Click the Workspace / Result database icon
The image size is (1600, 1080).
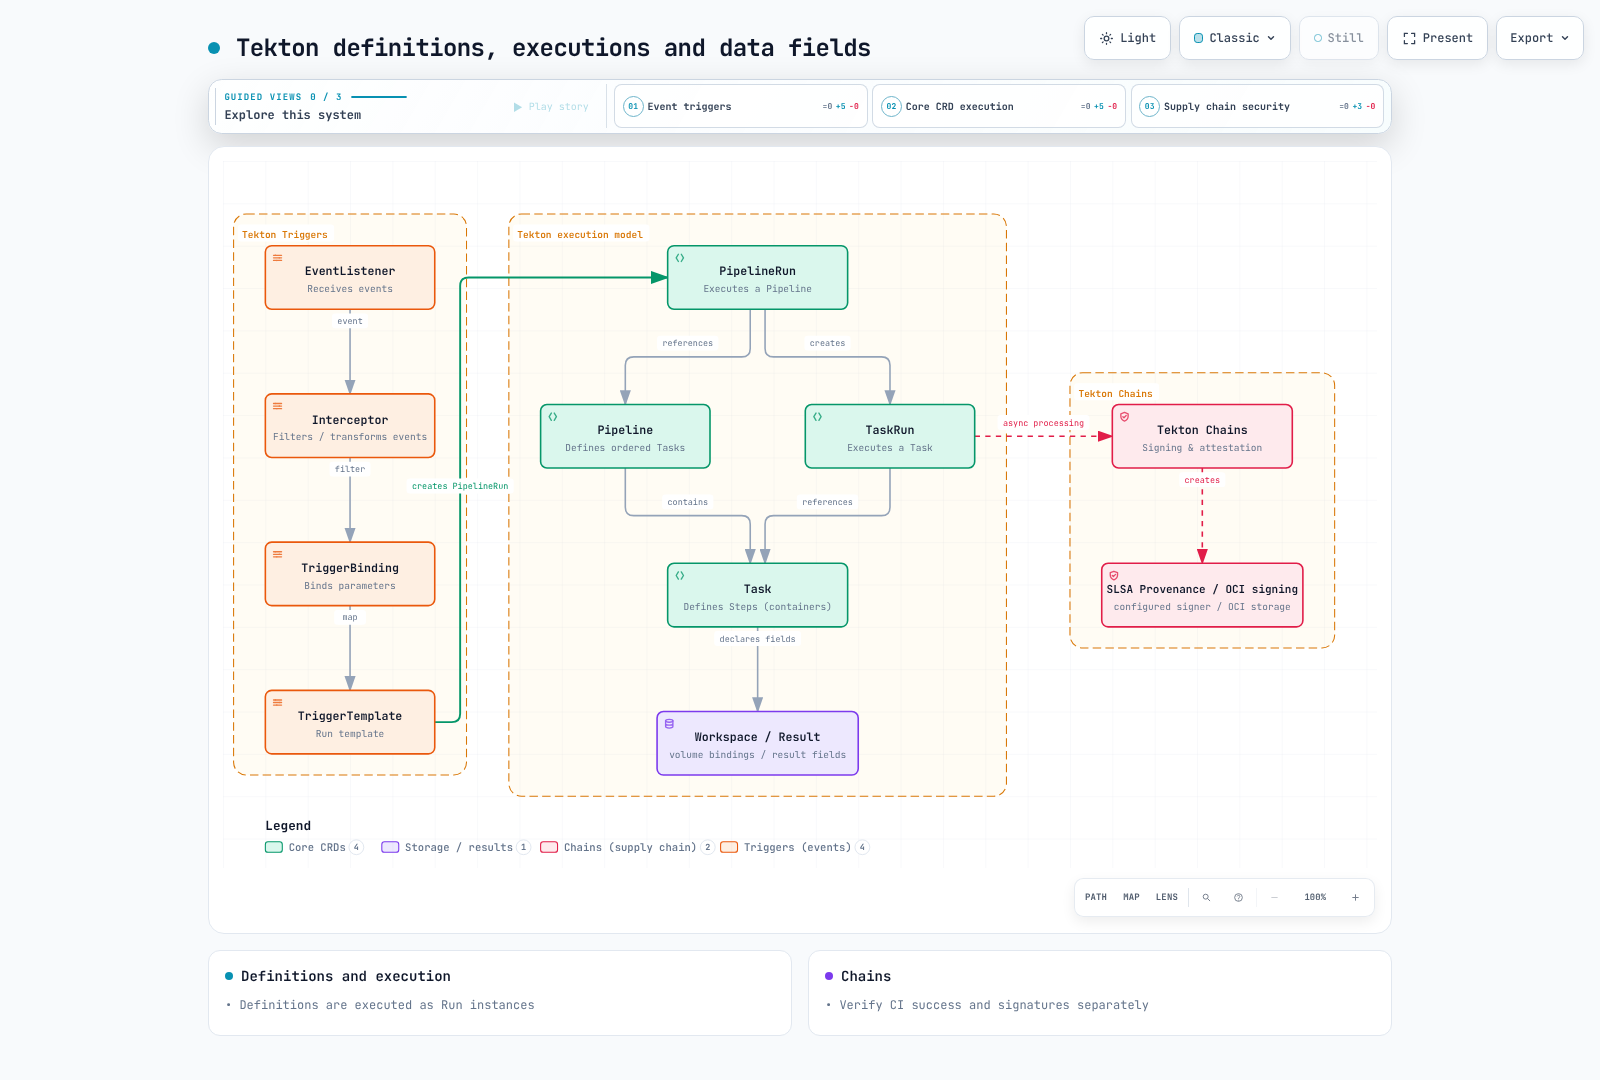pyautogui.click(x=670, y=724)
